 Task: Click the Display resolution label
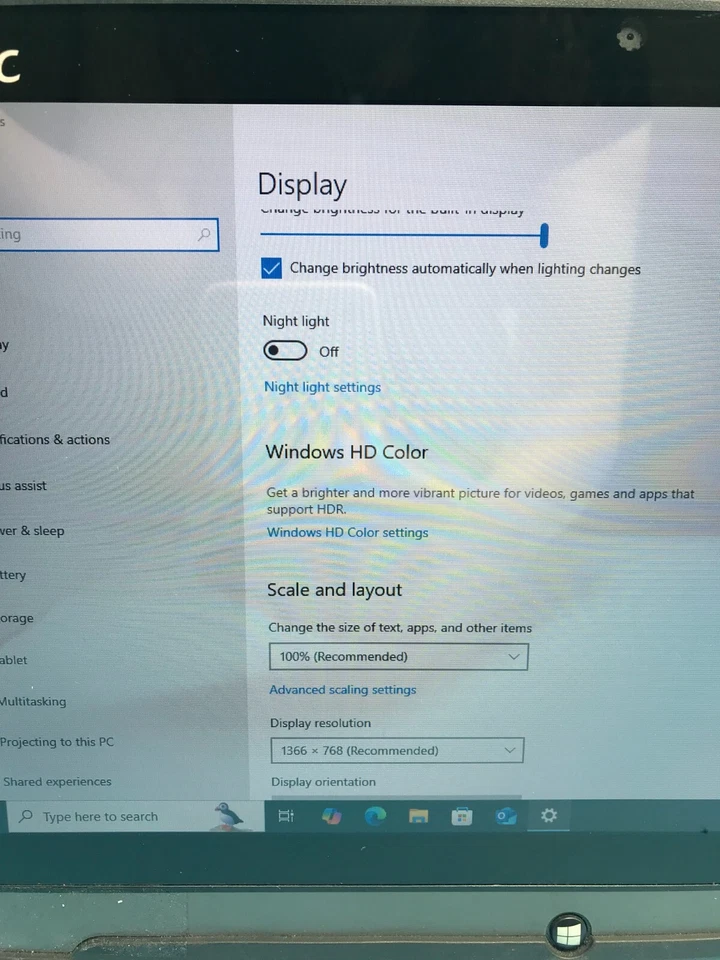coord(321,723)
